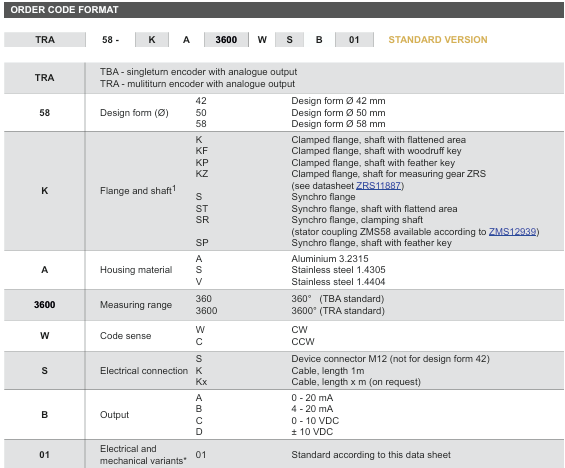
Task: Select the 'Measuring range' label
Action: [x=136, y=305]
